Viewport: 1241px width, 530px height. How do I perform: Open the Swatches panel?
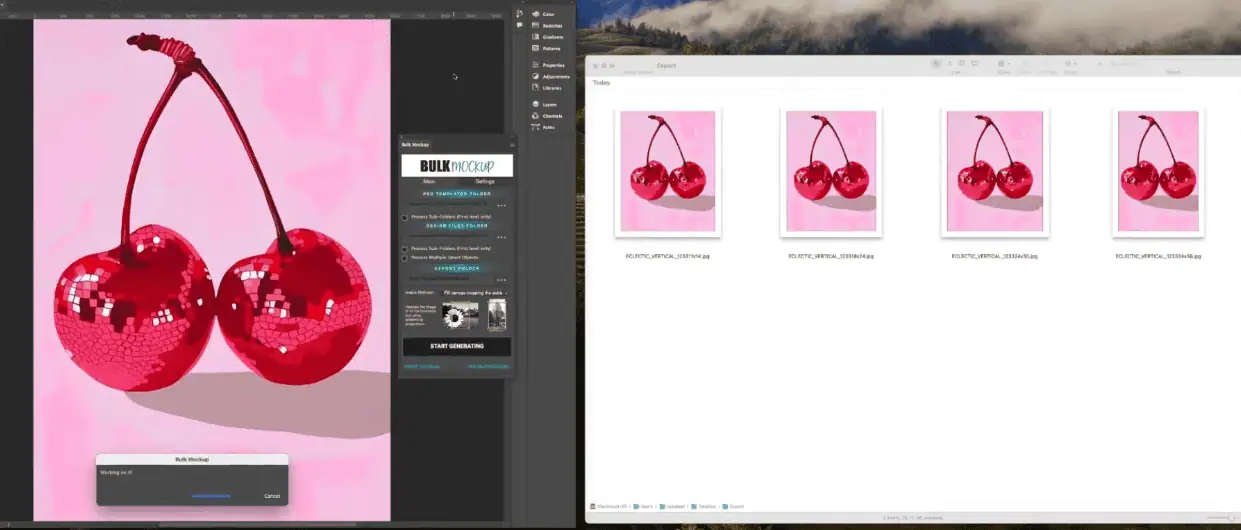[551, 25]
